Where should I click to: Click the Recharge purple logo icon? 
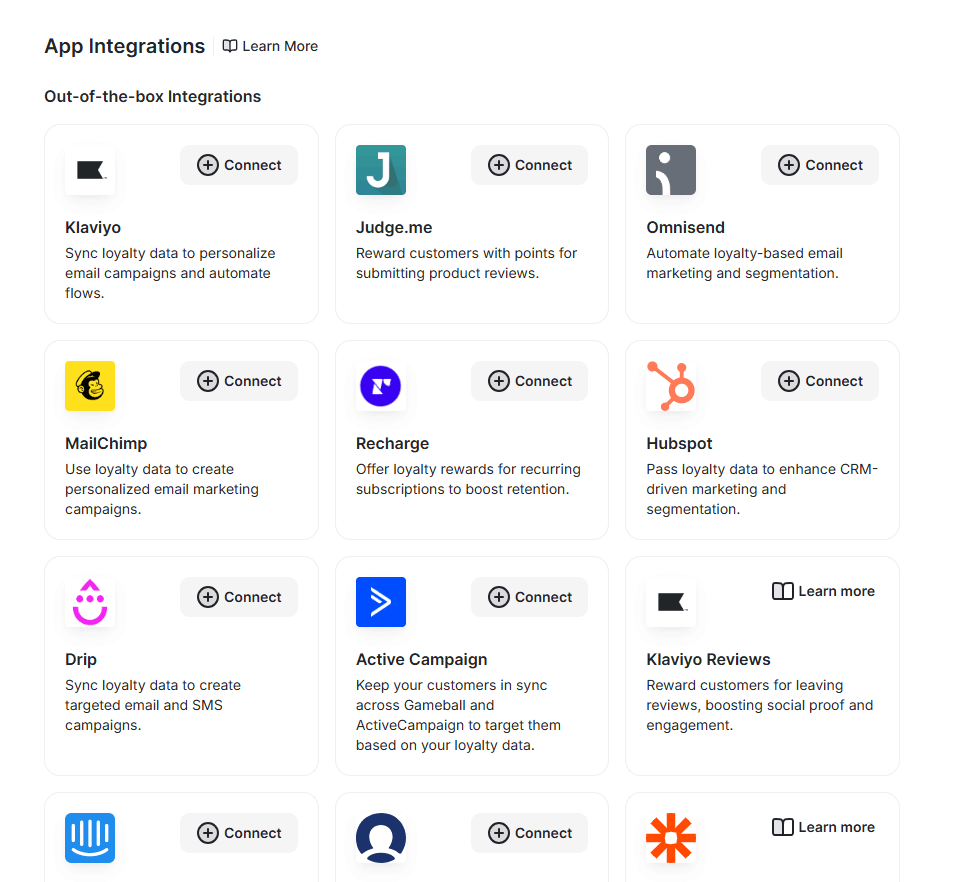[380, 386]
